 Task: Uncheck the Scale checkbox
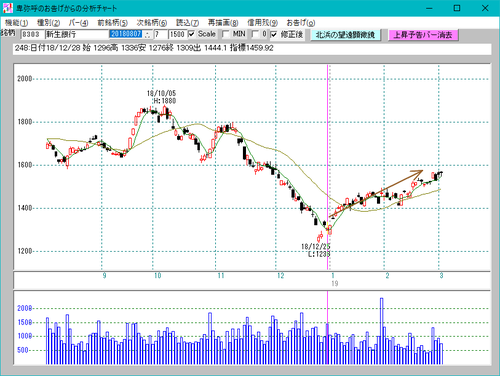(191, 34)
